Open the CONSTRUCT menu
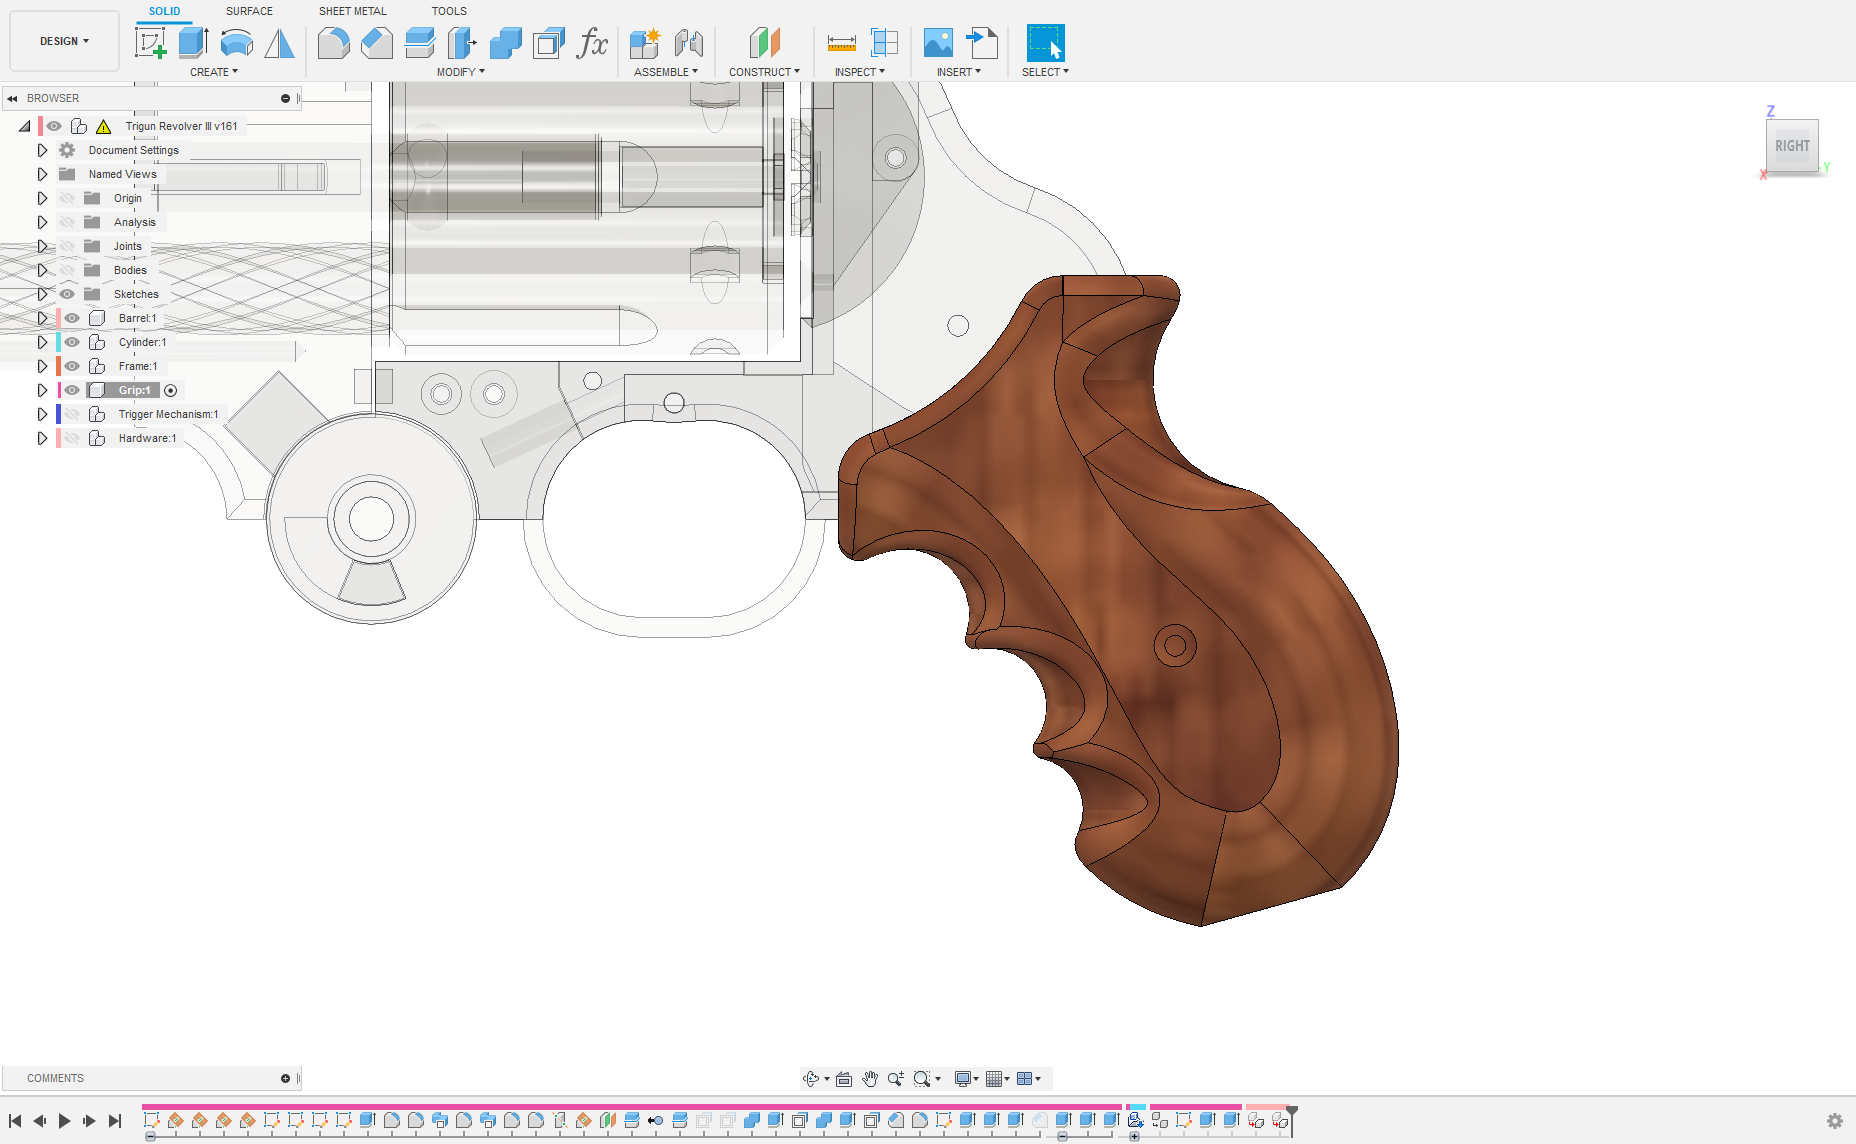This screenshot has width=1856, height=1144. coord(764,72)
